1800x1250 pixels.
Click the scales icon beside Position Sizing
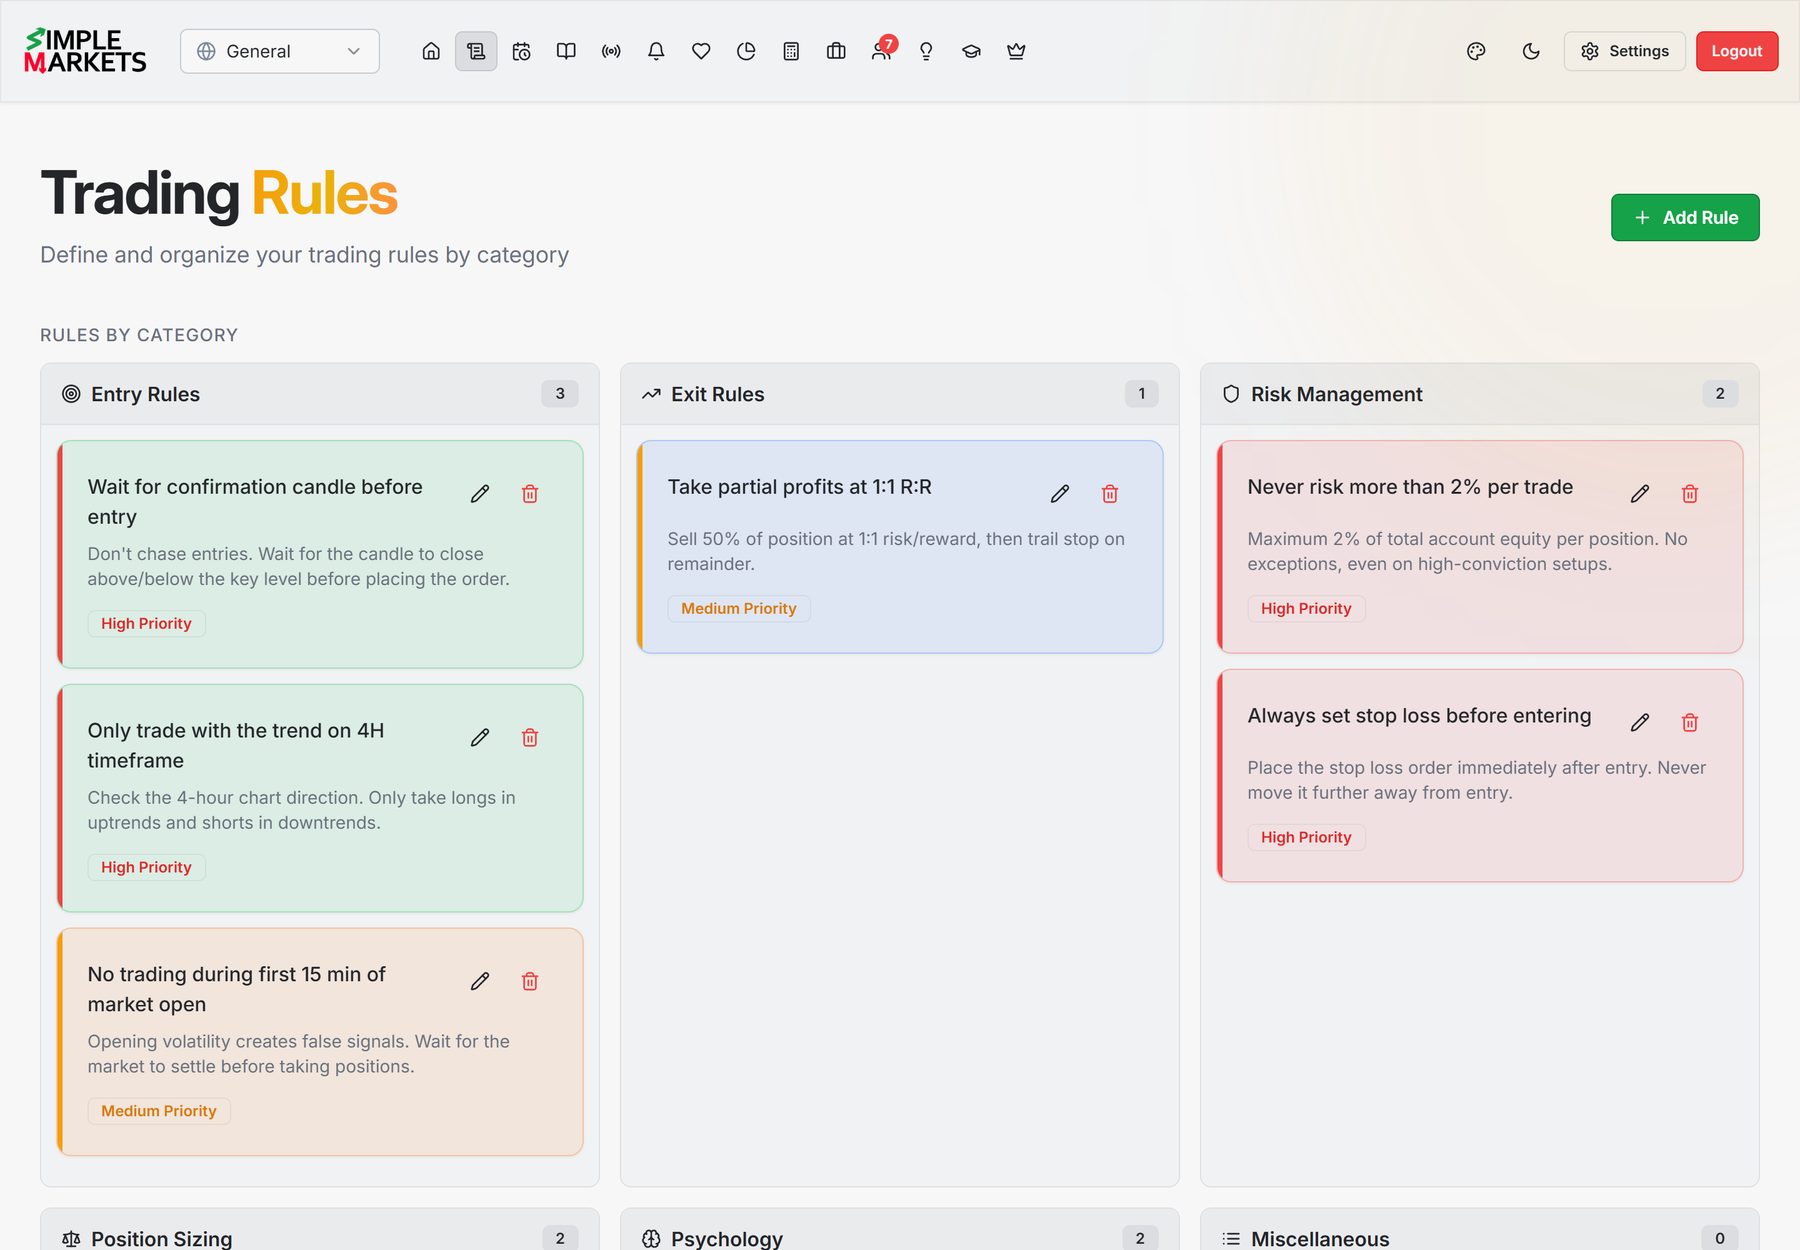pos(71,1239)
